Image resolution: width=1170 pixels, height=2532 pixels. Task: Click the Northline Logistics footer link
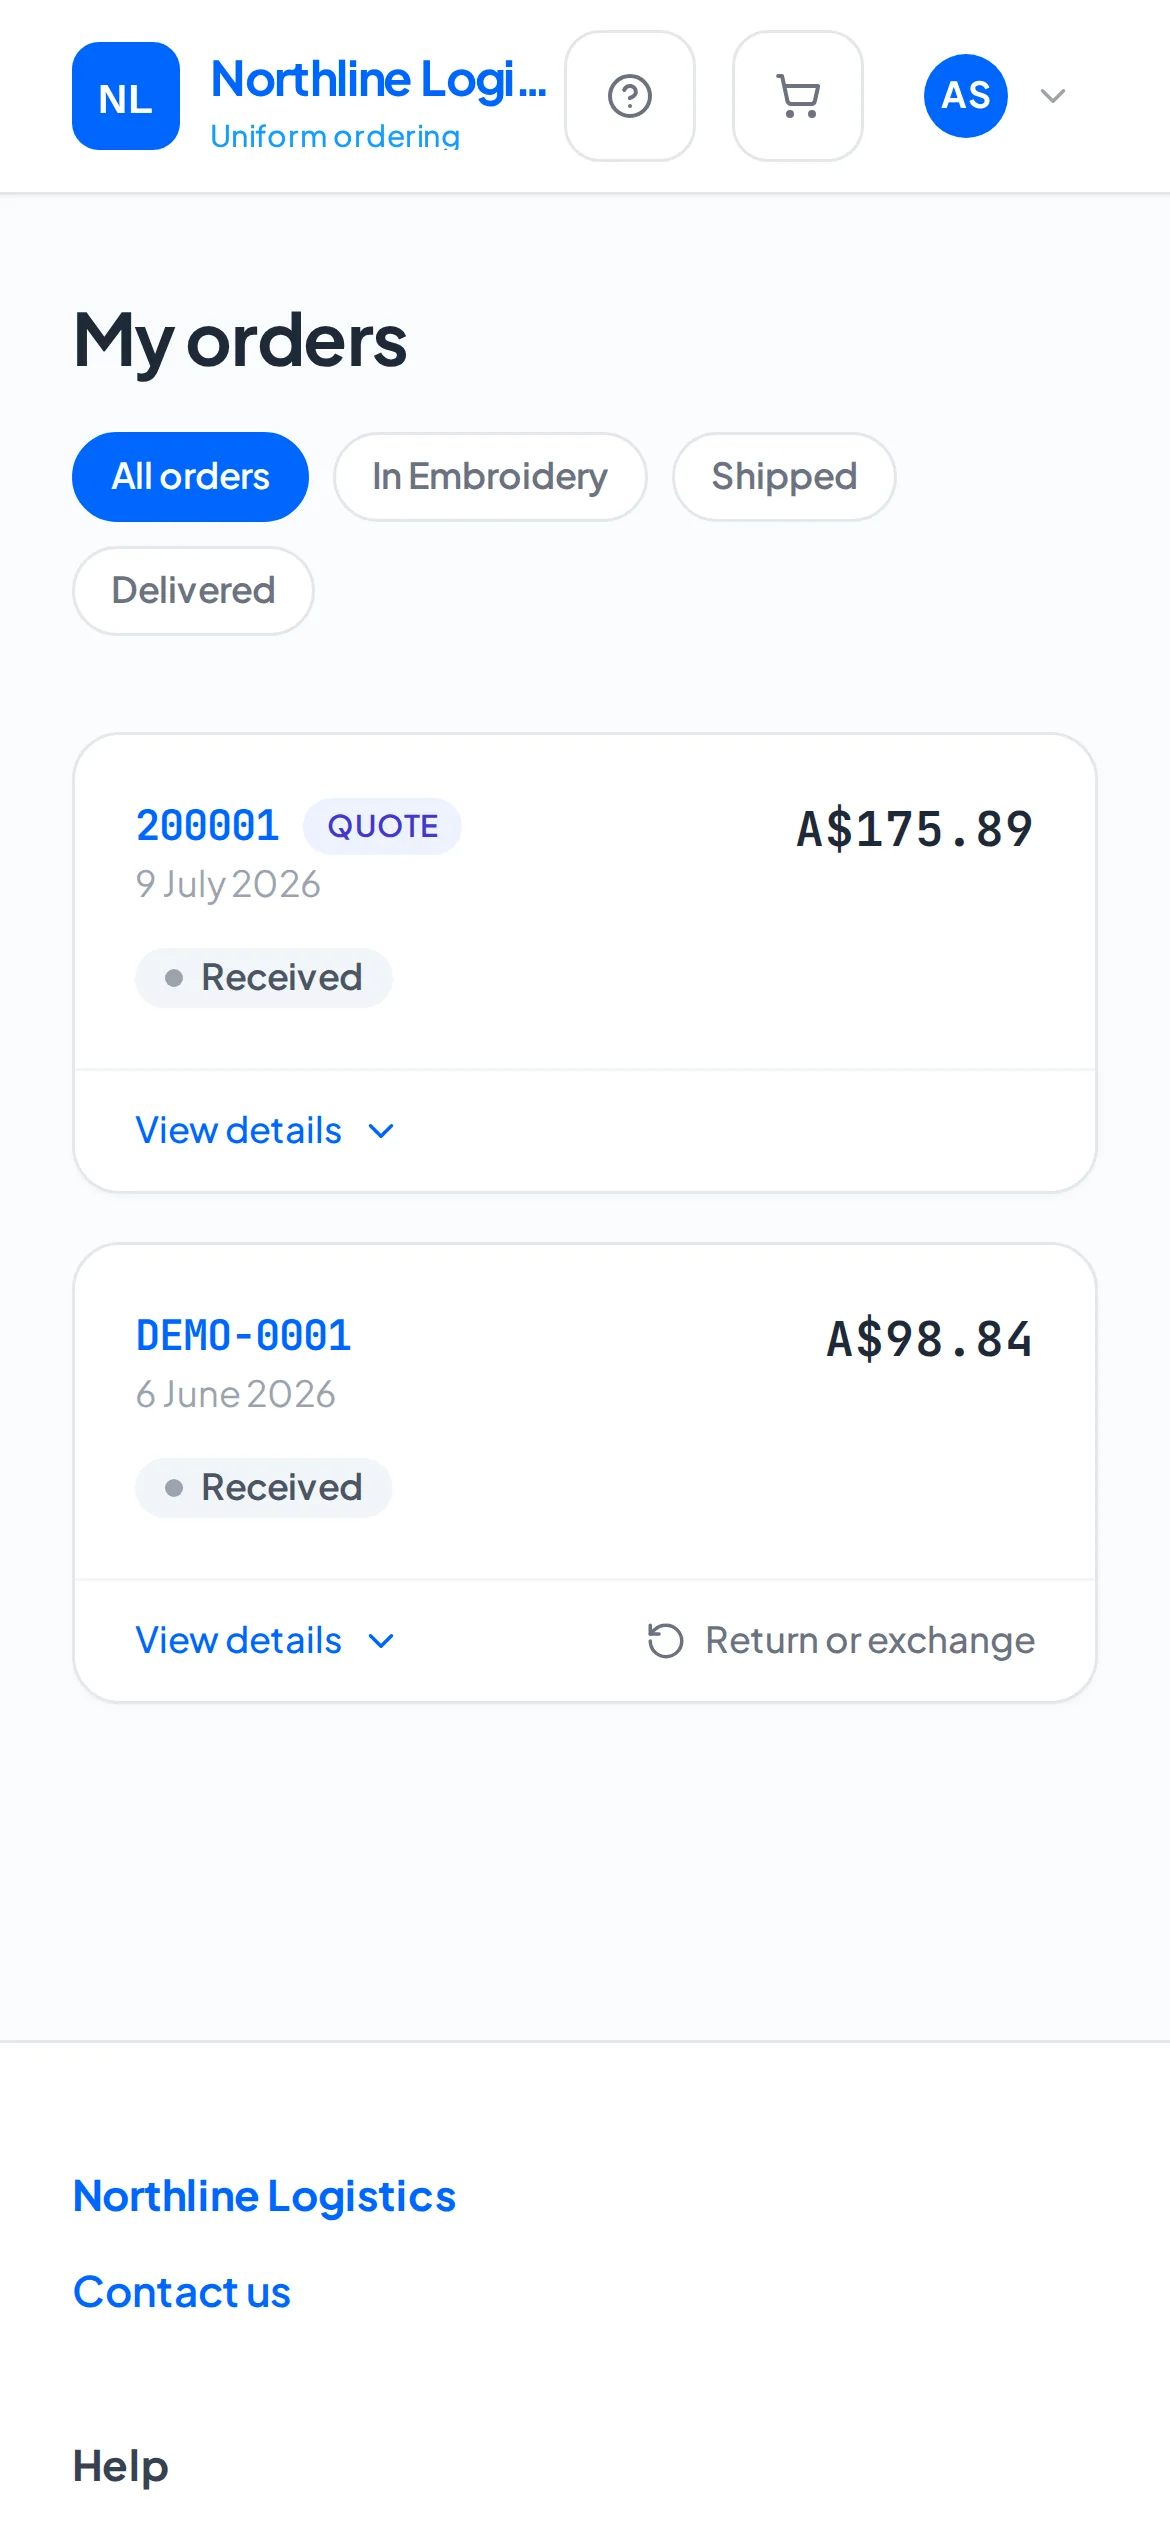265,2196
